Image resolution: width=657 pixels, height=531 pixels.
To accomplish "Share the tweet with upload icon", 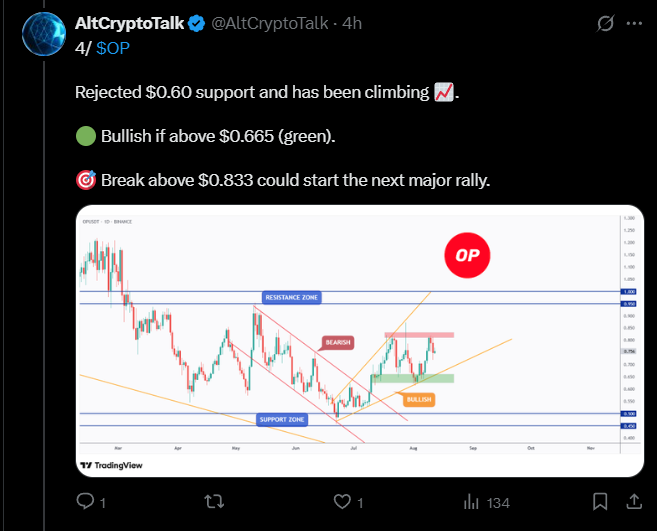I will click(634, 501).
